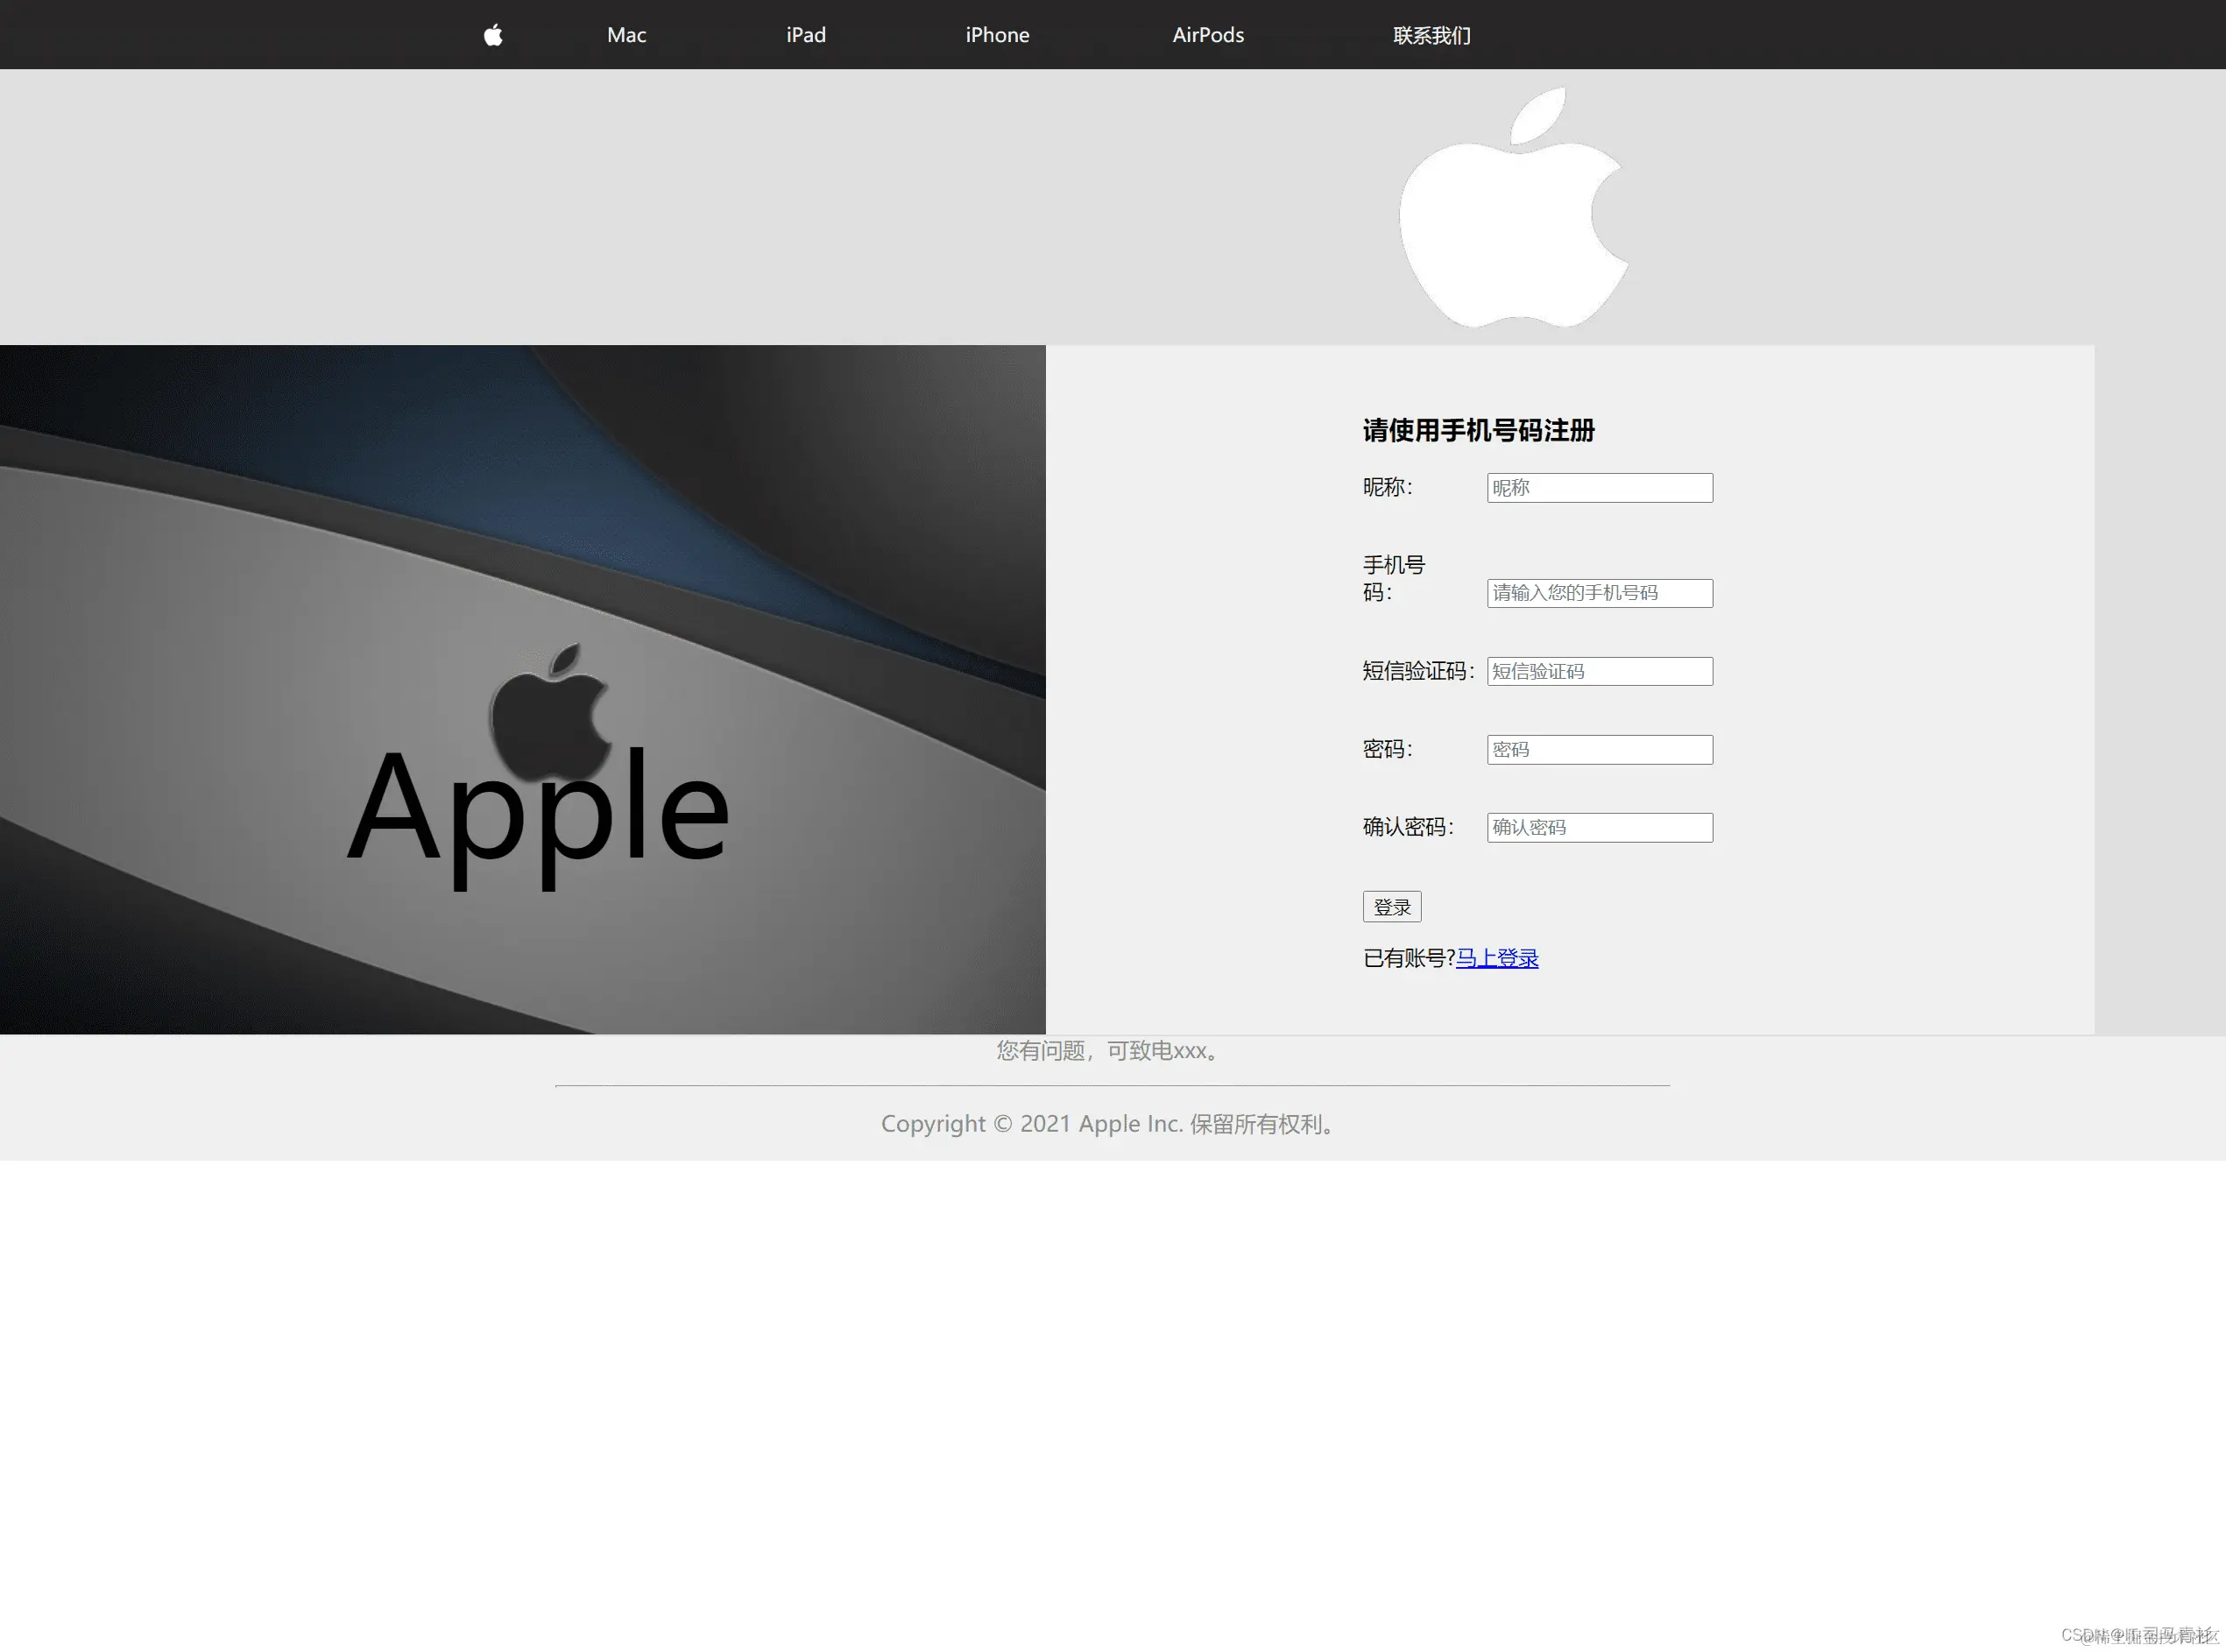Screen dimensions: 2226x1652
Task: Click into the 短信验证码 input box
Action: [x=1598, y=671]
